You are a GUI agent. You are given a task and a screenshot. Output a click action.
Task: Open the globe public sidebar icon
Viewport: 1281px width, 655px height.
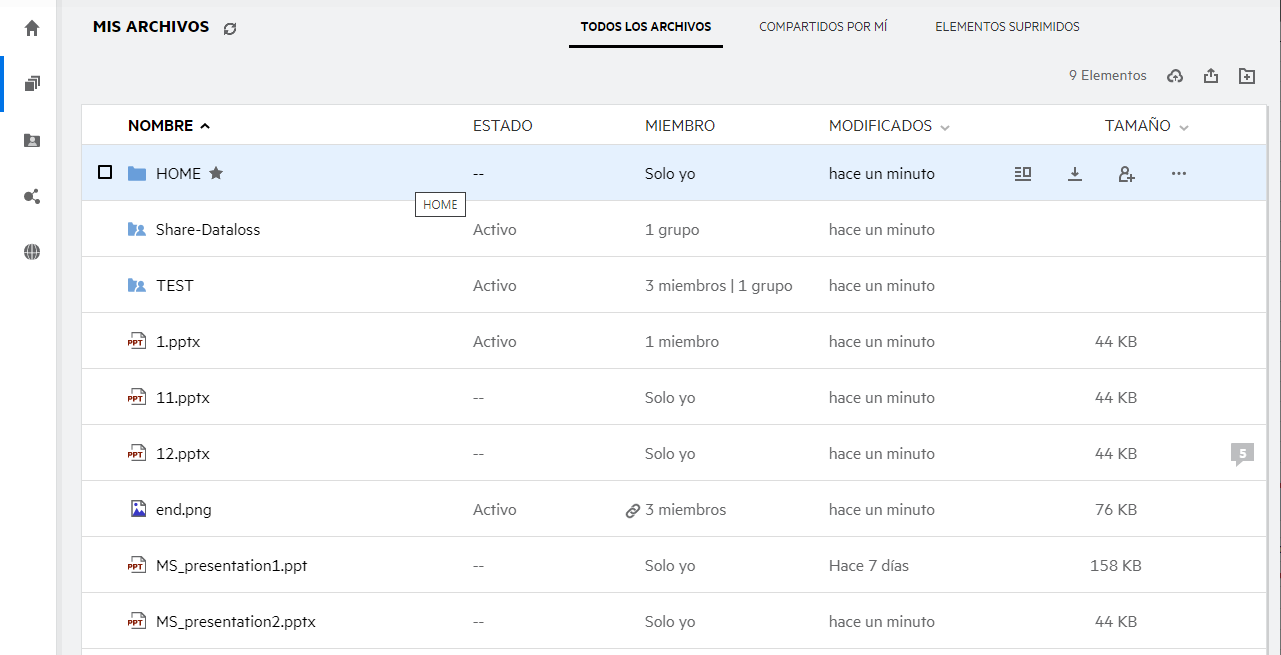(x=32, y=253)
